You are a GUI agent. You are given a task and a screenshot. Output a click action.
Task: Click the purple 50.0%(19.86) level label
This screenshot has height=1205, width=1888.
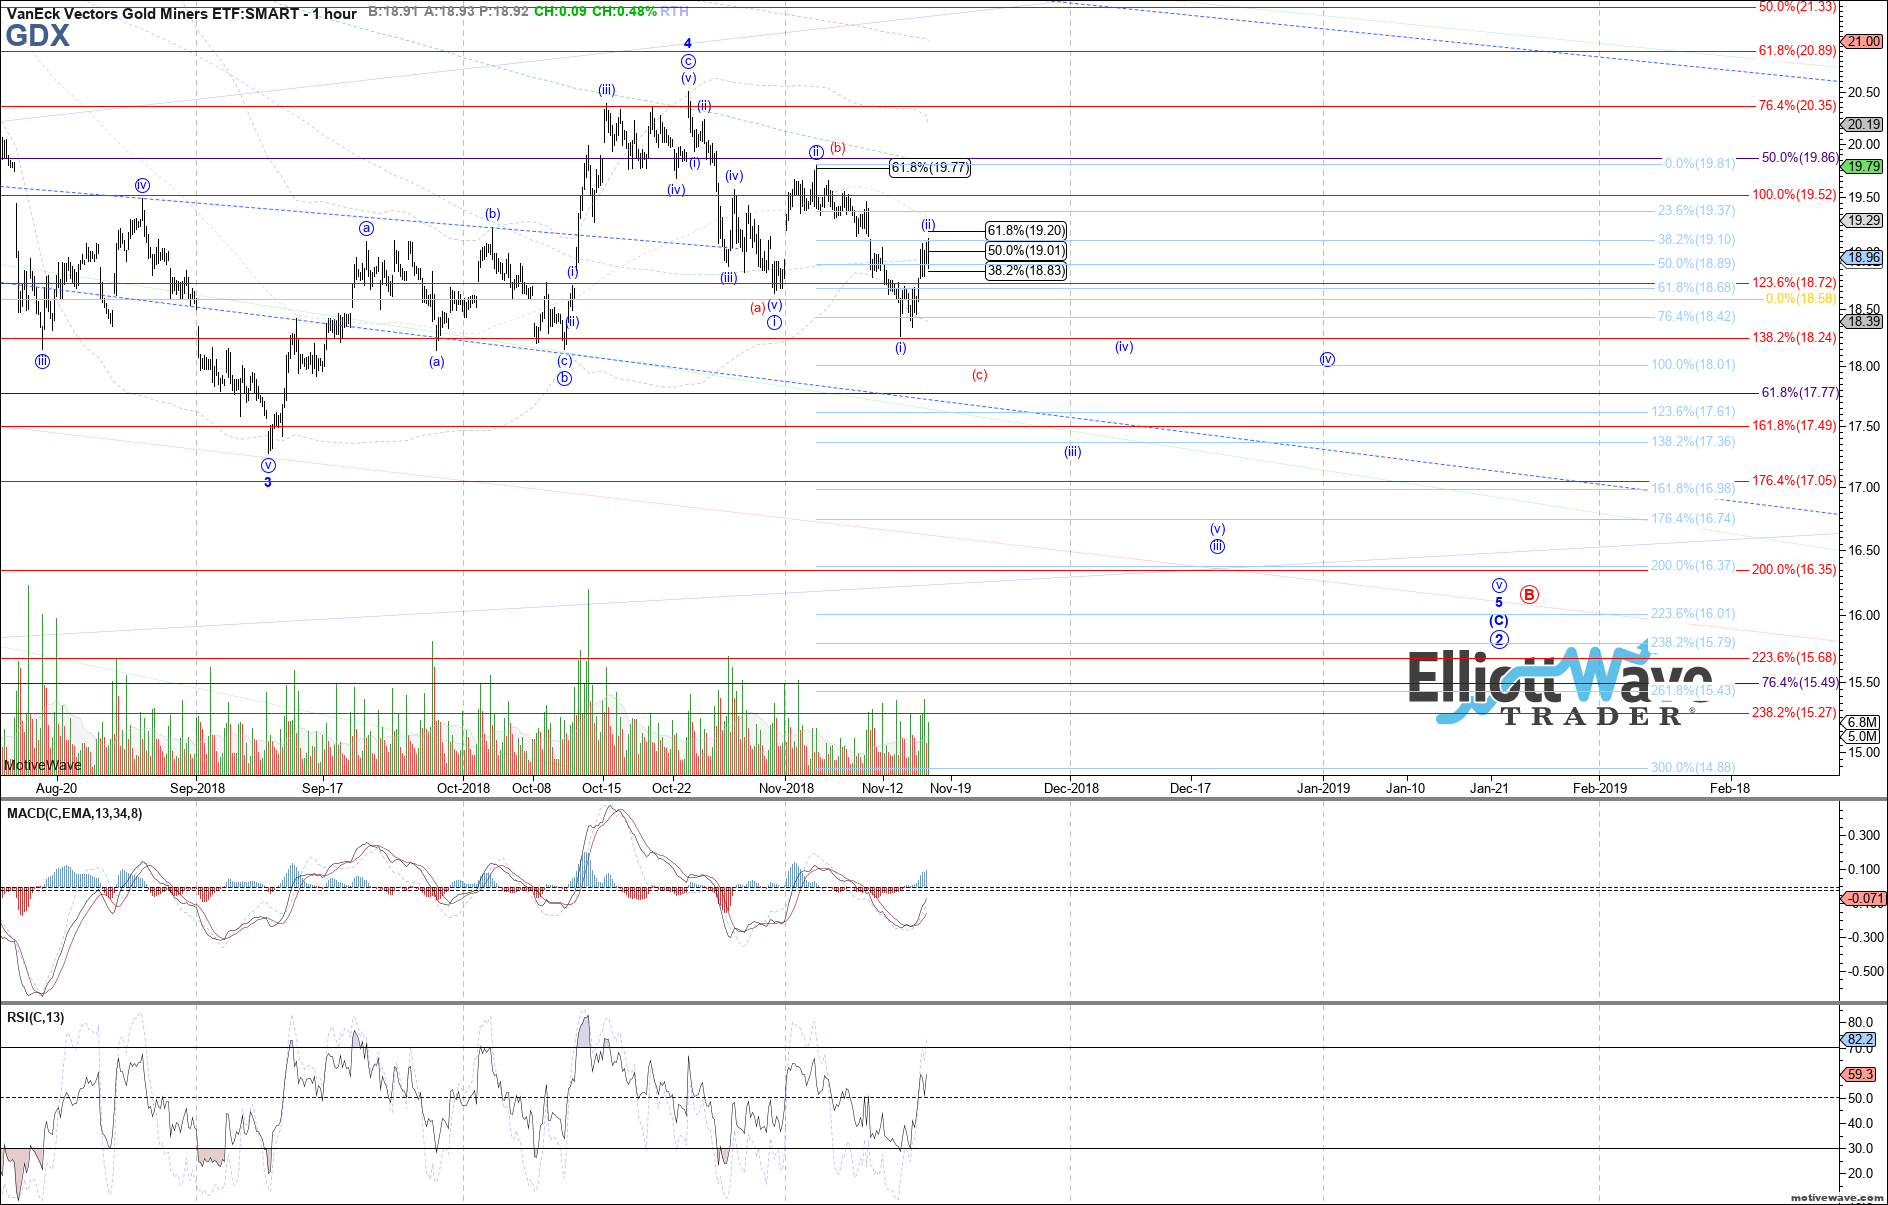coord(1800,157)
